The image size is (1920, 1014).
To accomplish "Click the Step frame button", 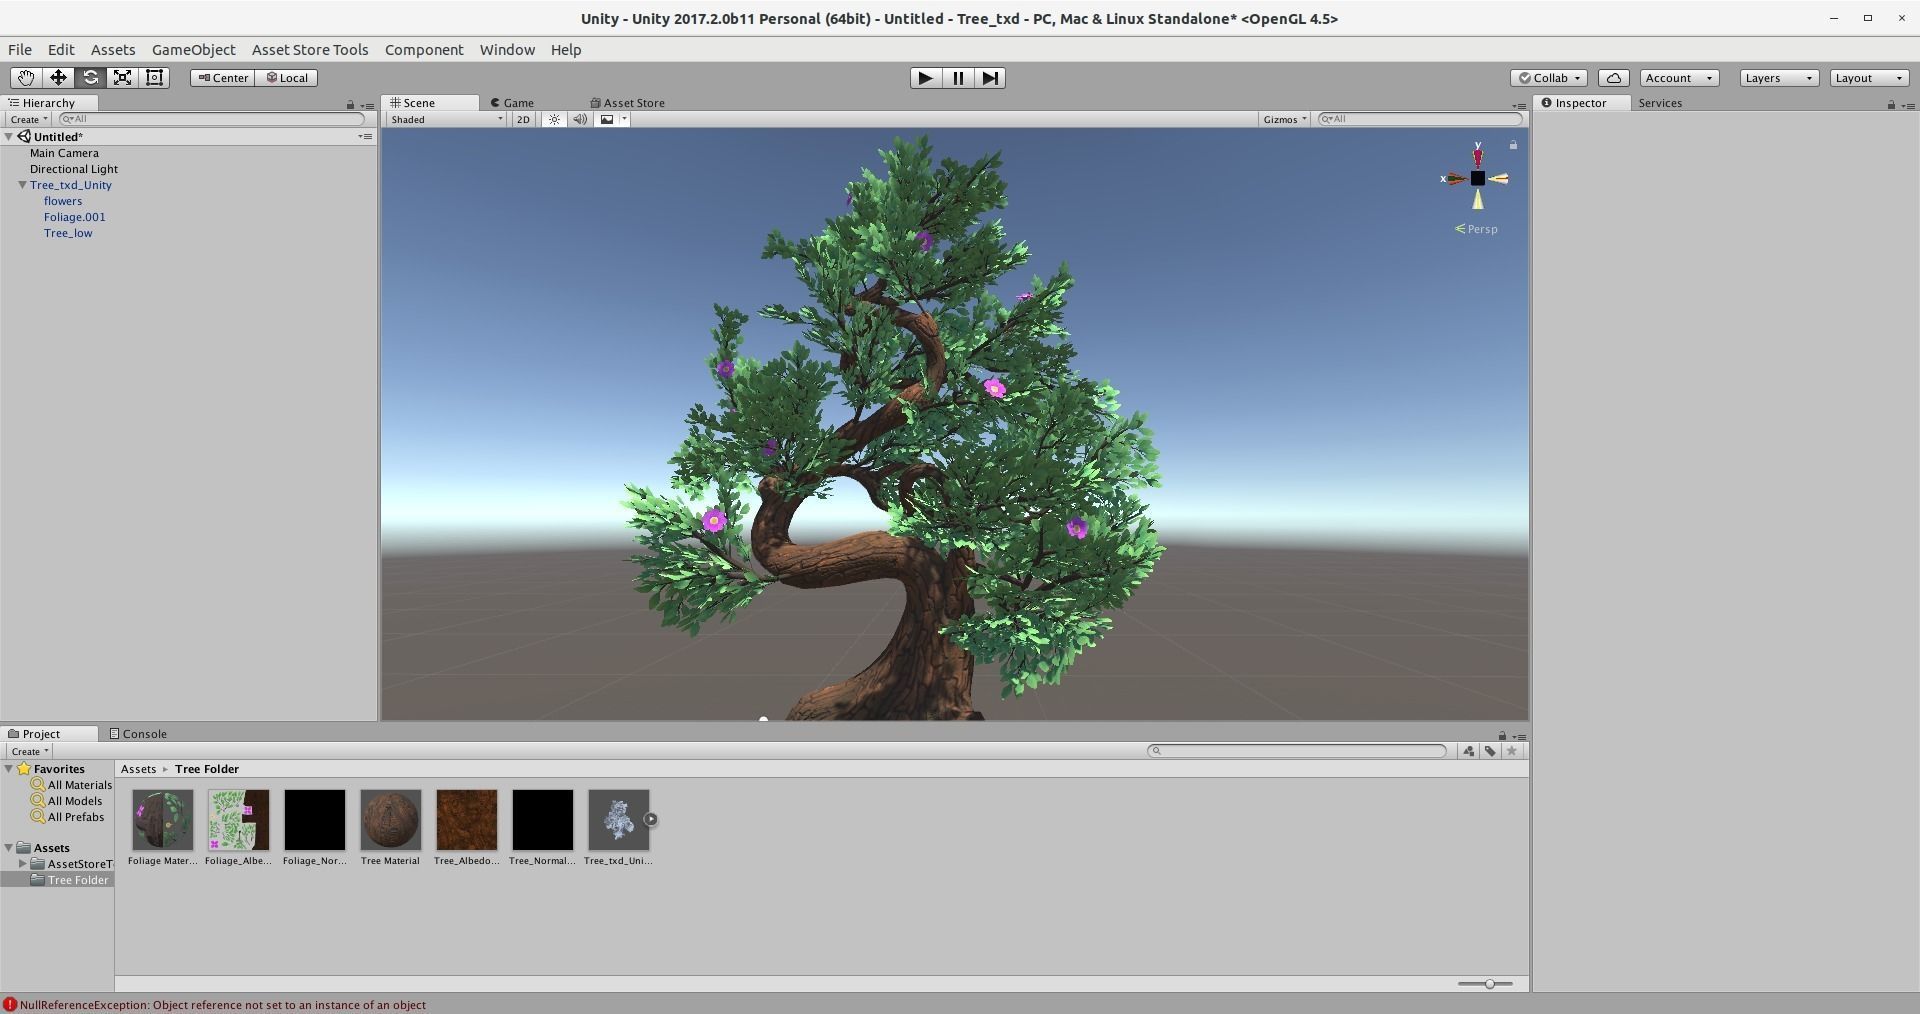I will coord(990,78).
